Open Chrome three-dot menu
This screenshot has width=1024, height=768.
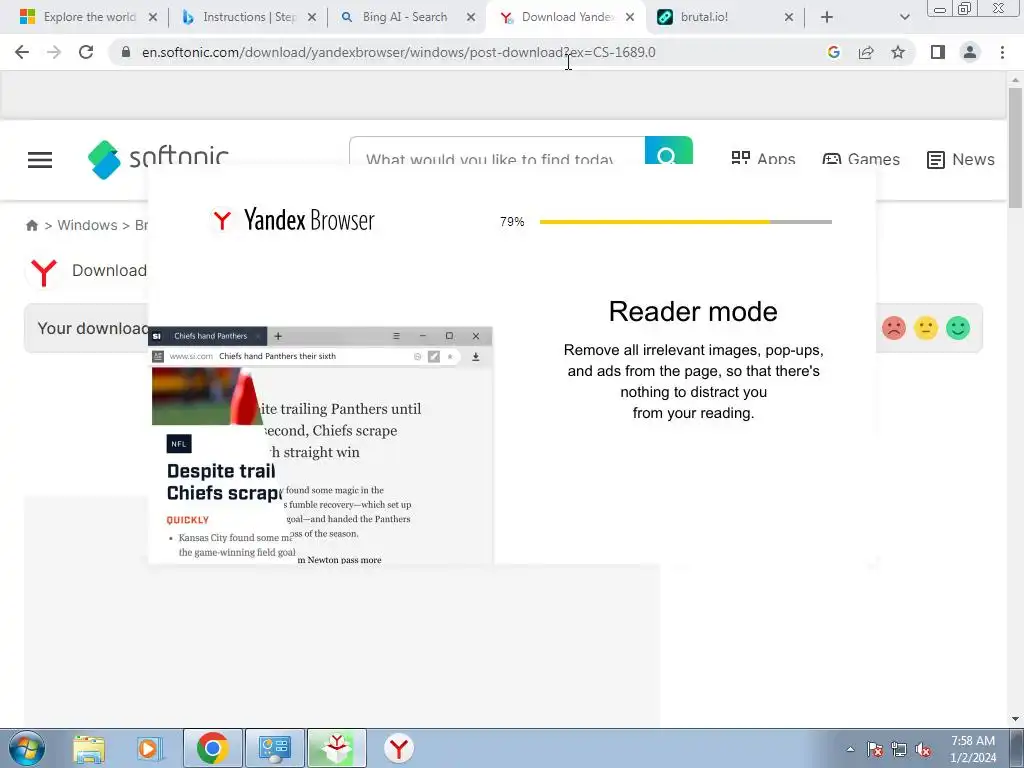1002,52
